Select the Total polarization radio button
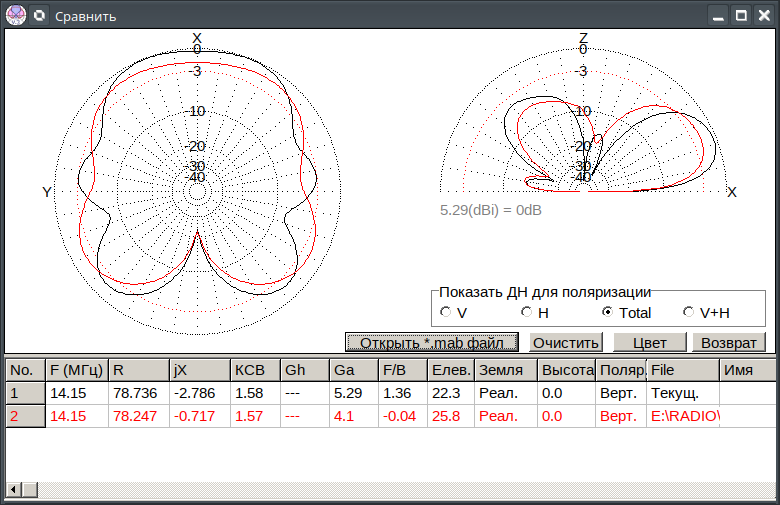 pos(607,312)
